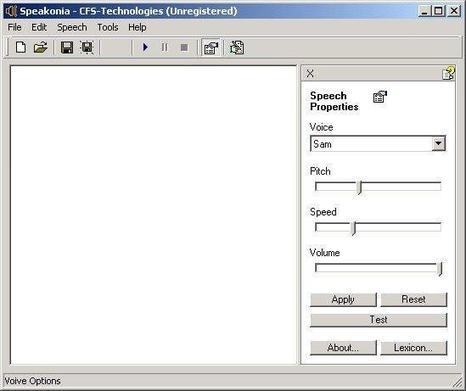Open the help icon in panel header
The height and width of the screenshot is (391, 466).
point(448,73)
